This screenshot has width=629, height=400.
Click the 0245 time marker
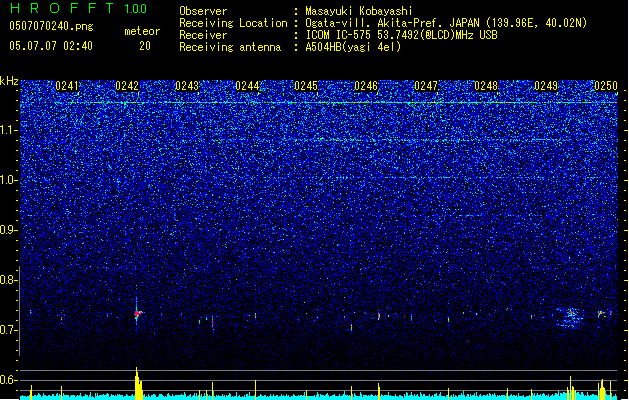tap(306, 86)
